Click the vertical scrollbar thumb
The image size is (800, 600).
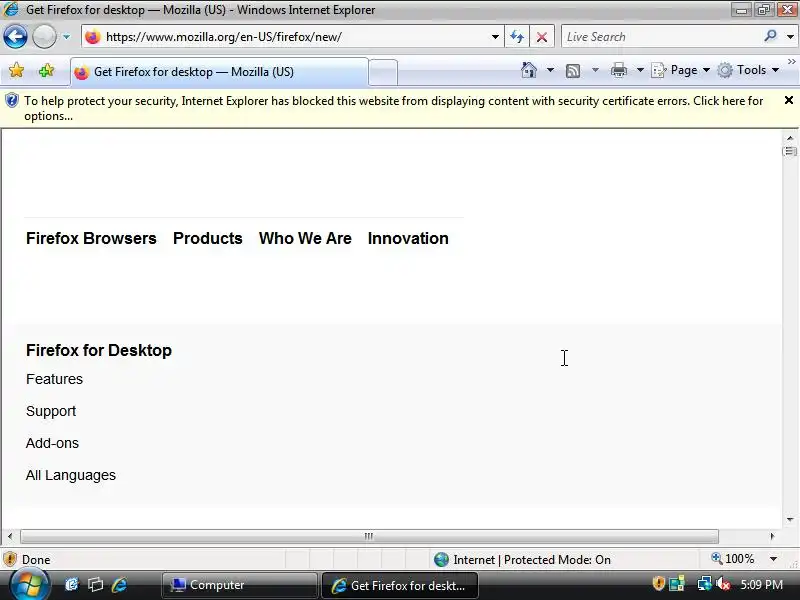pos(790,152)
